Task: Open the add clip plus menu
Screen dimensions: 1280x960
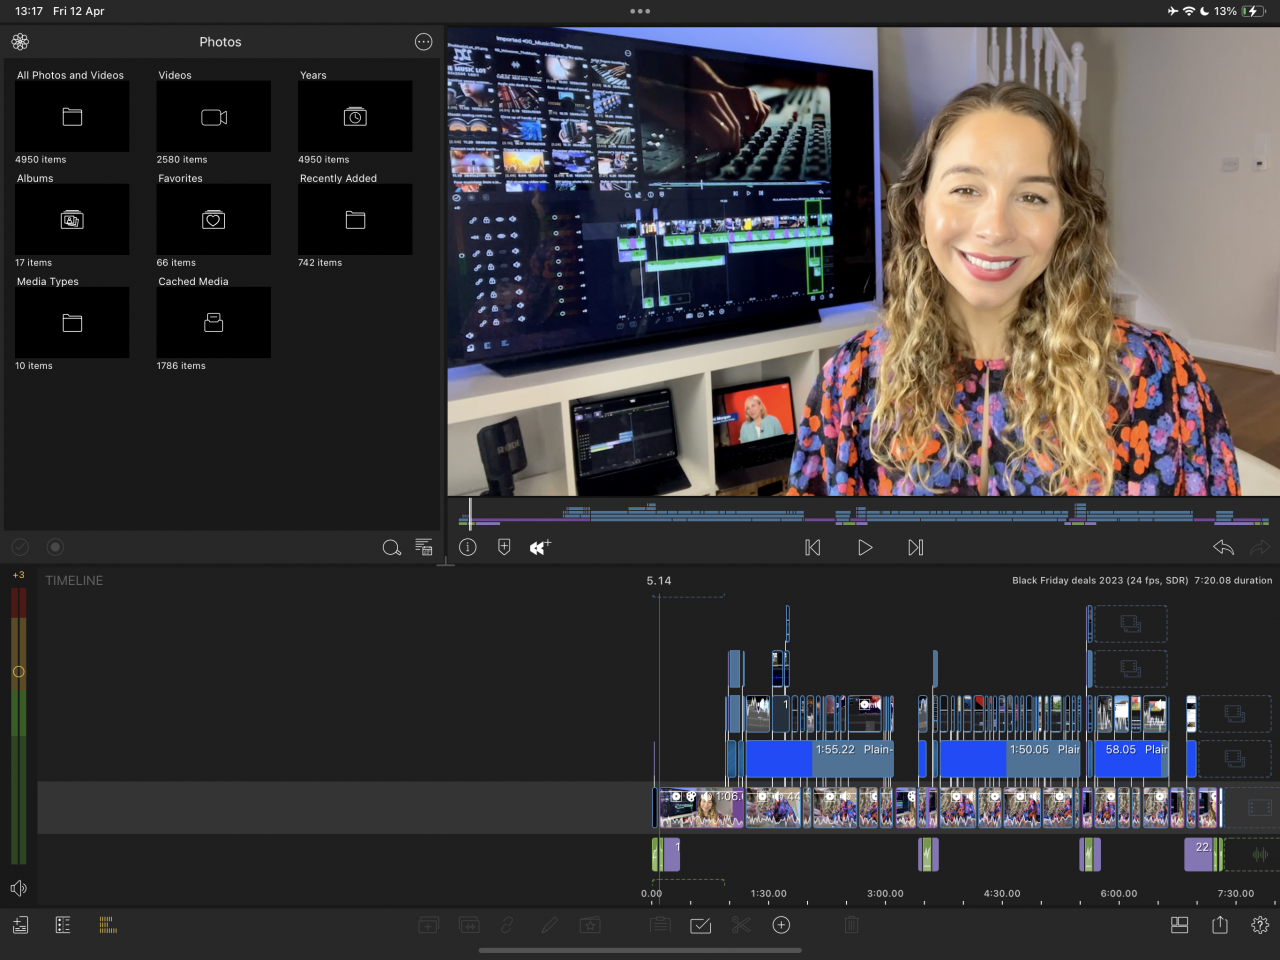Action: 781,925
